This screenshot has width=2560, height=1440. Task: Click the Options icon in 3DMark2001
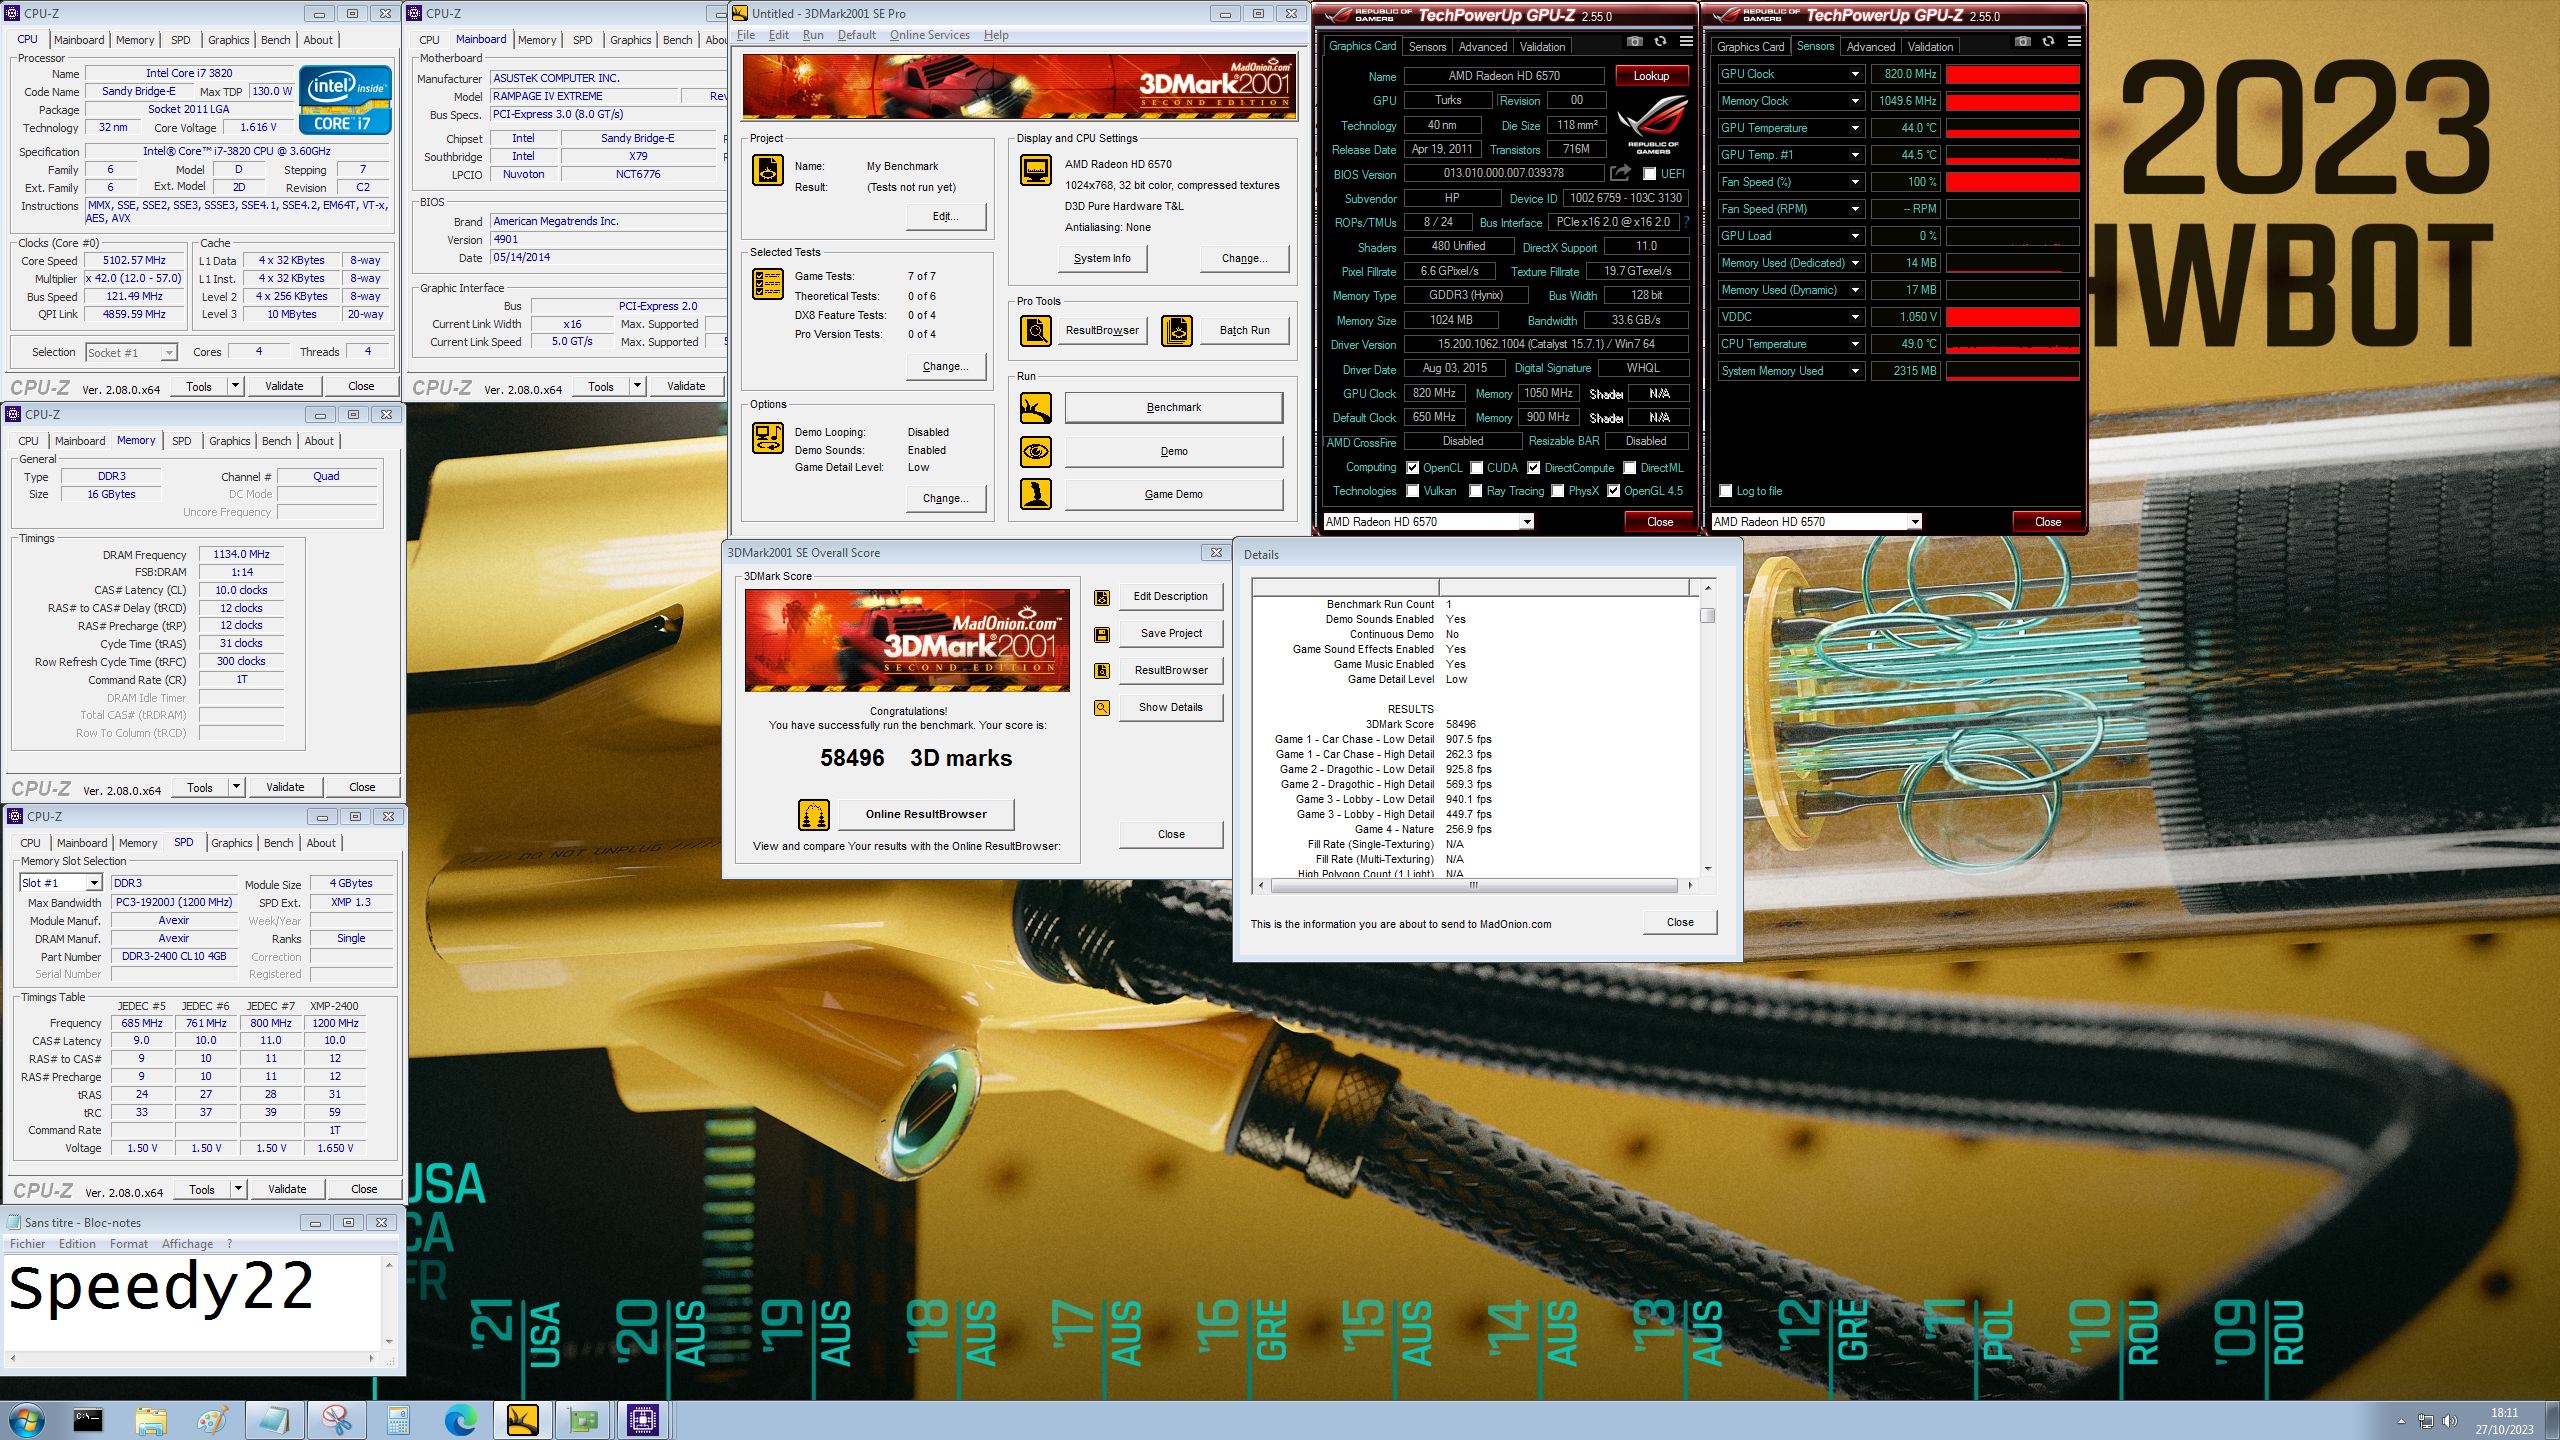click(767, 438)
